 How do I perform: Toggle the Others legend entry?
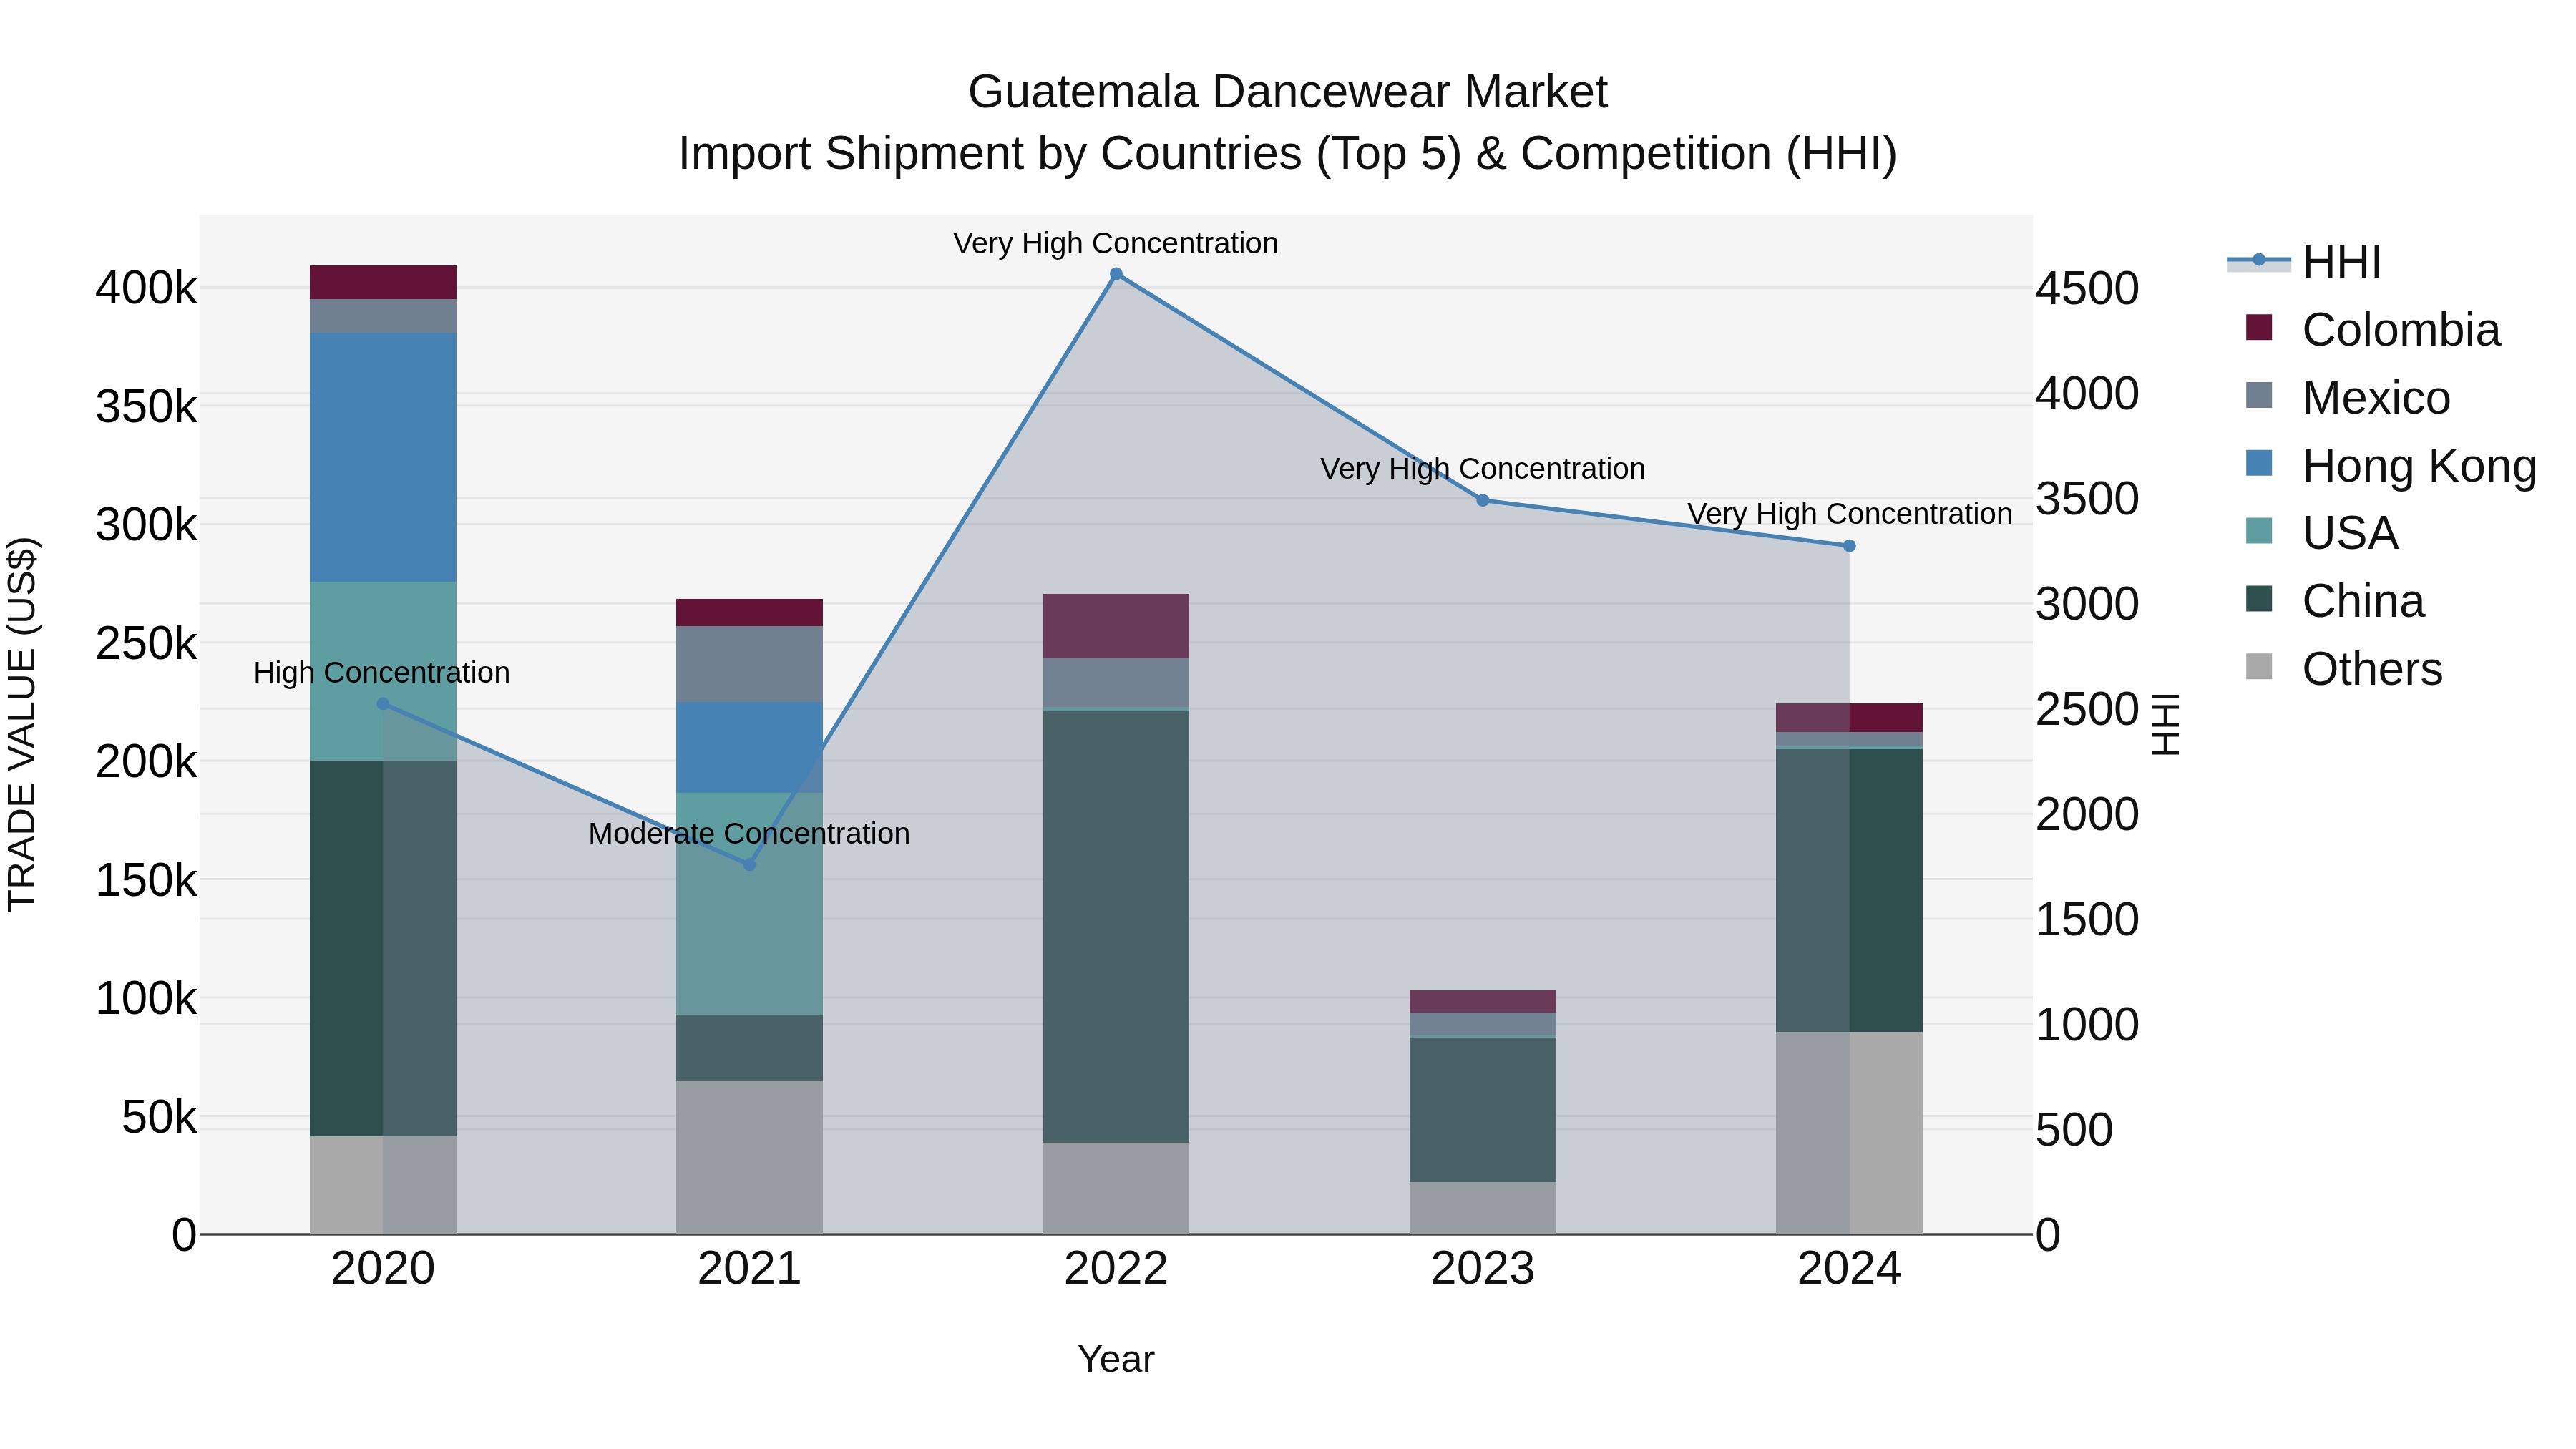[2343, 669]
